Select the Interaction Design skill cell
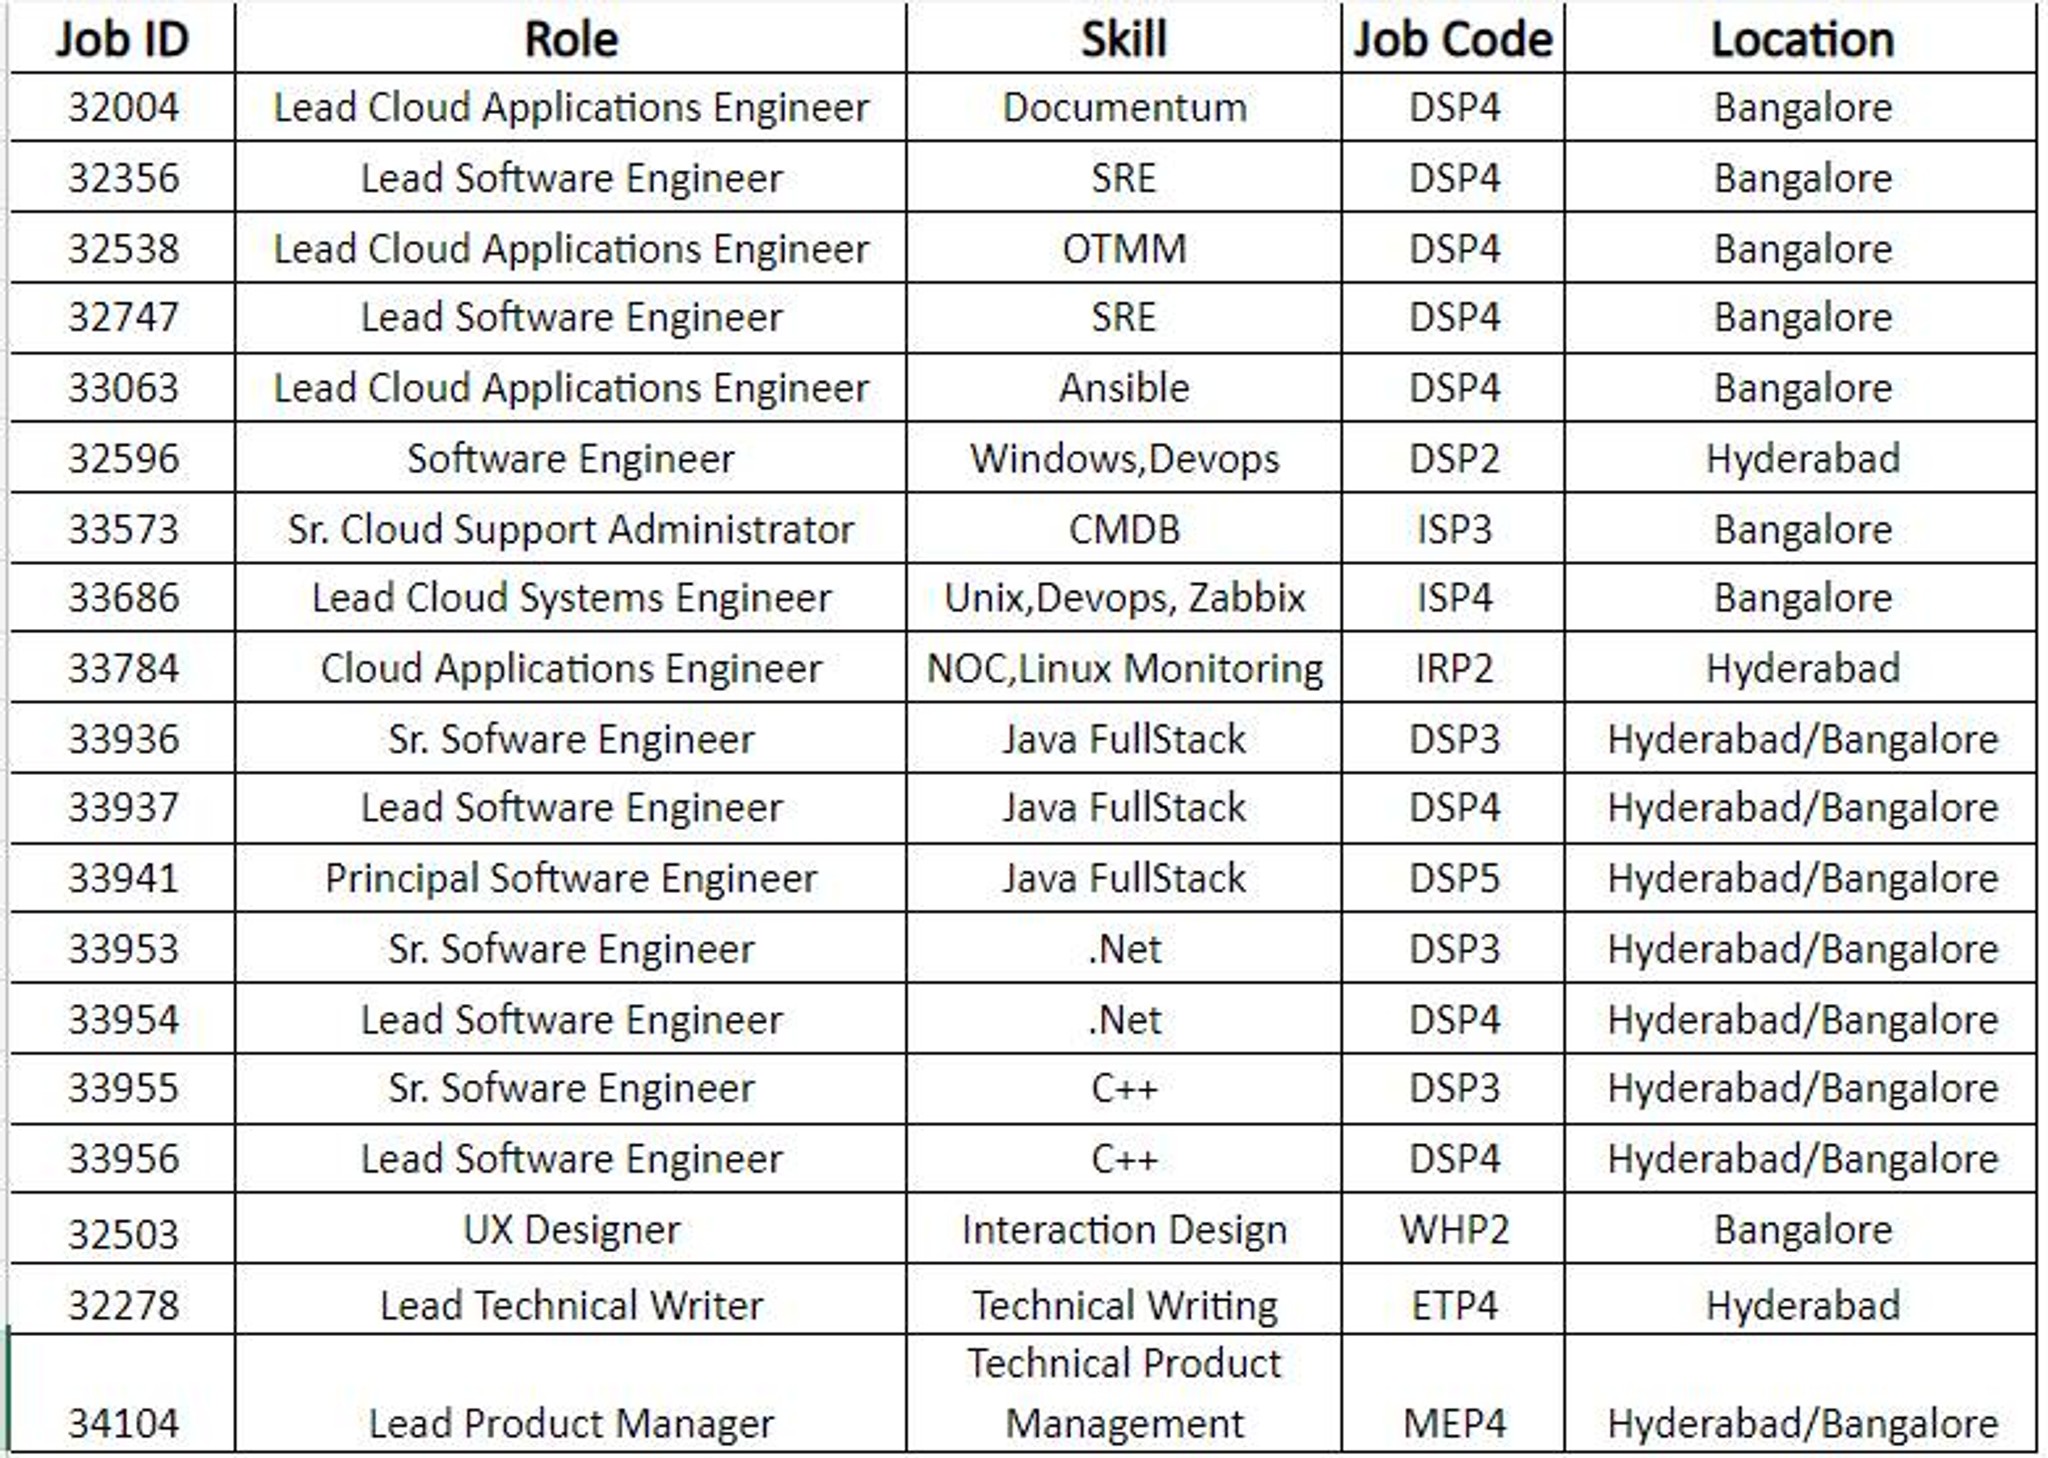Image resolution: width=2048 pixels, height=1458 pixels. tap(1123, 1229)
